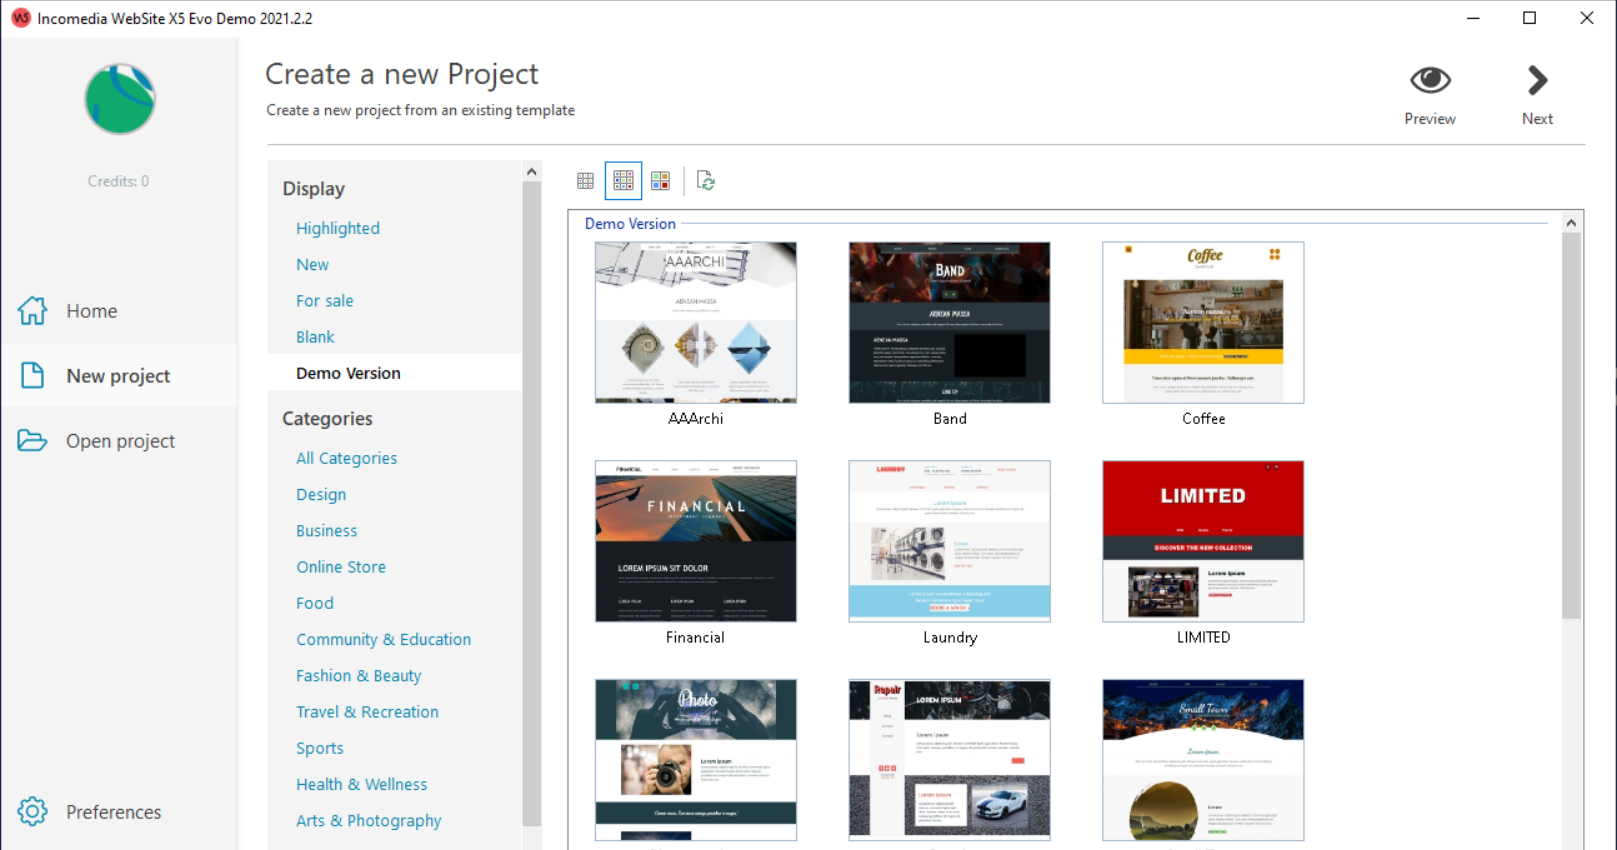Select the Photo template thumbnail
Screen dimensions: 1617x850
pyautogui.click(x=696, y=760)
